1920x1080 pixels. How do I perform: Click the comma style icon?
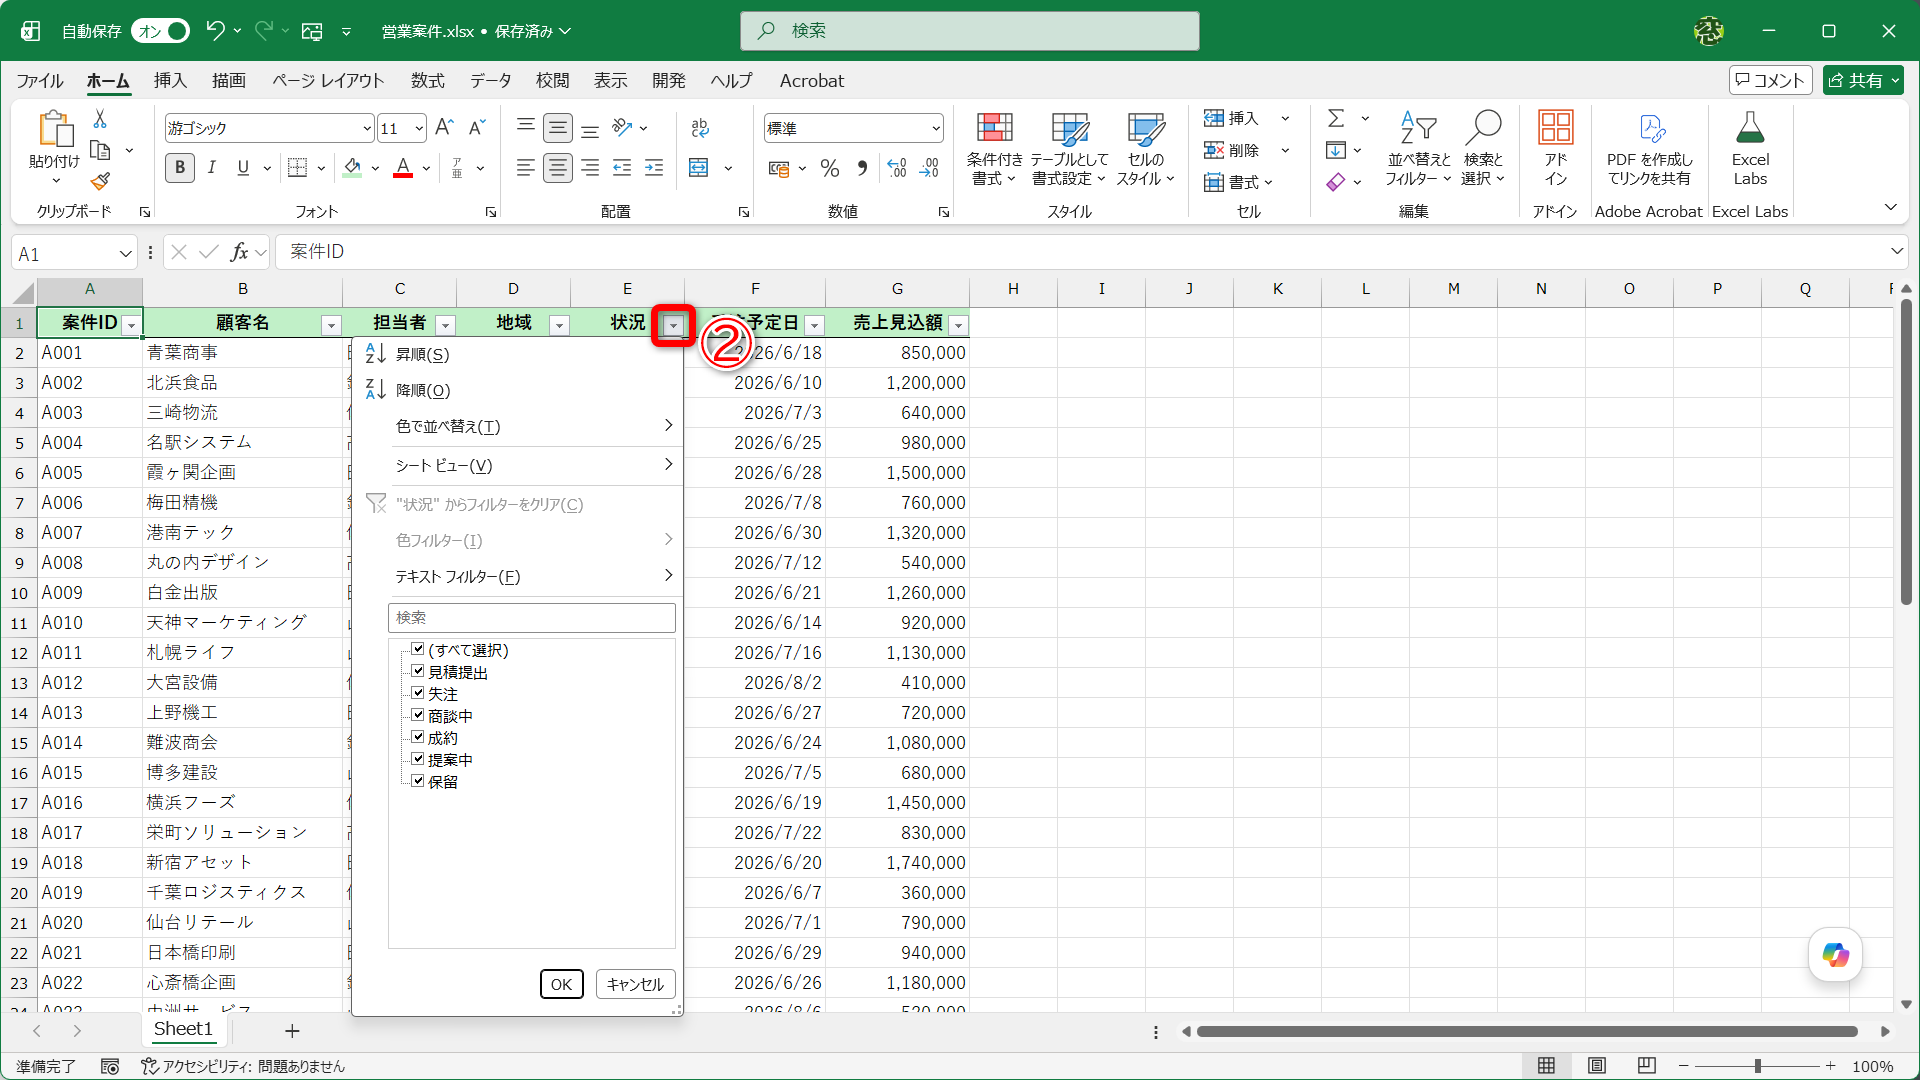coord(862,168)
